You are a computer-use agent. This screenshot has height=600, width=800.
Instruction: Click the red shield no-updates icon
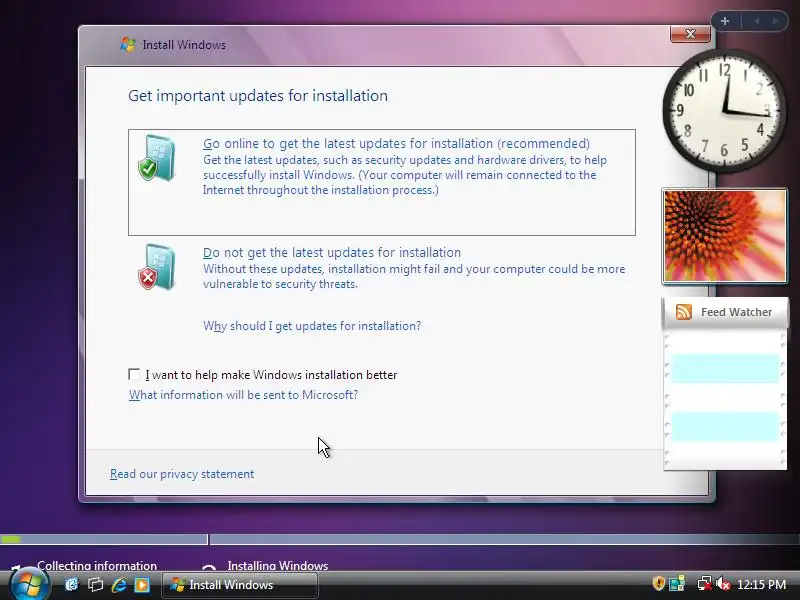click(157, 267)
